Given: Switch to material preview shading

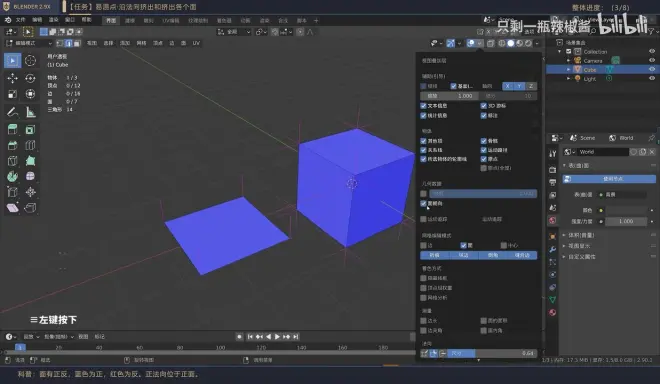Looking at the screenshot, I should coord(519,43).
